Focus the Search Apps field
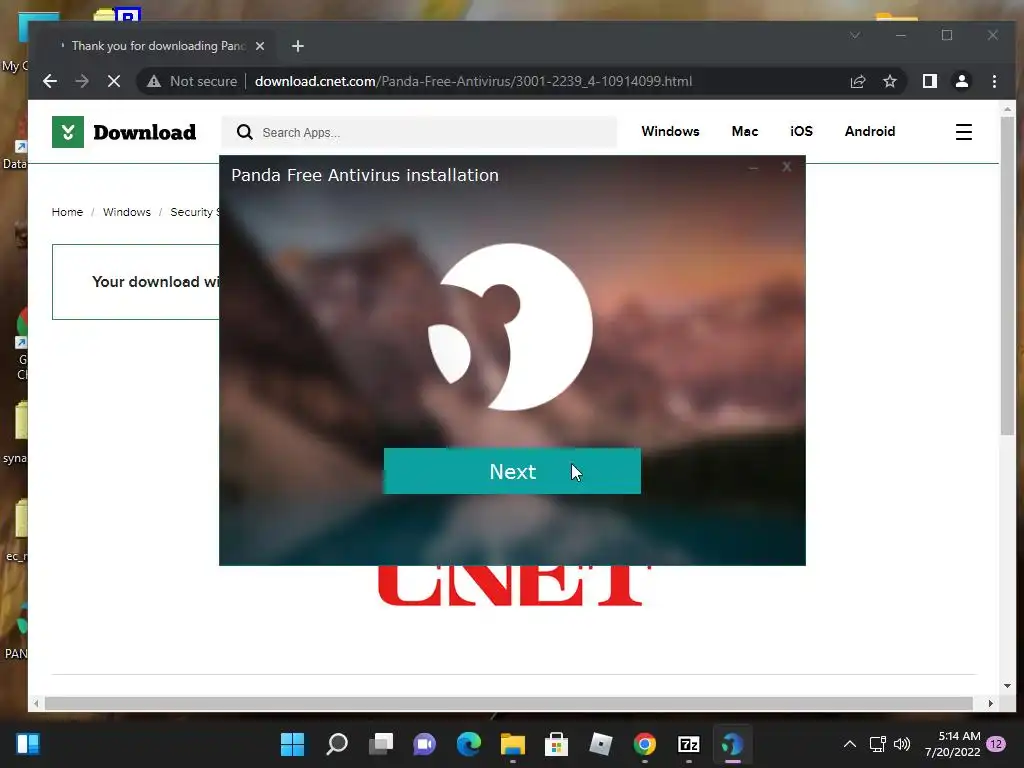Screen dimensions: 1024x768 click(419, 132)
